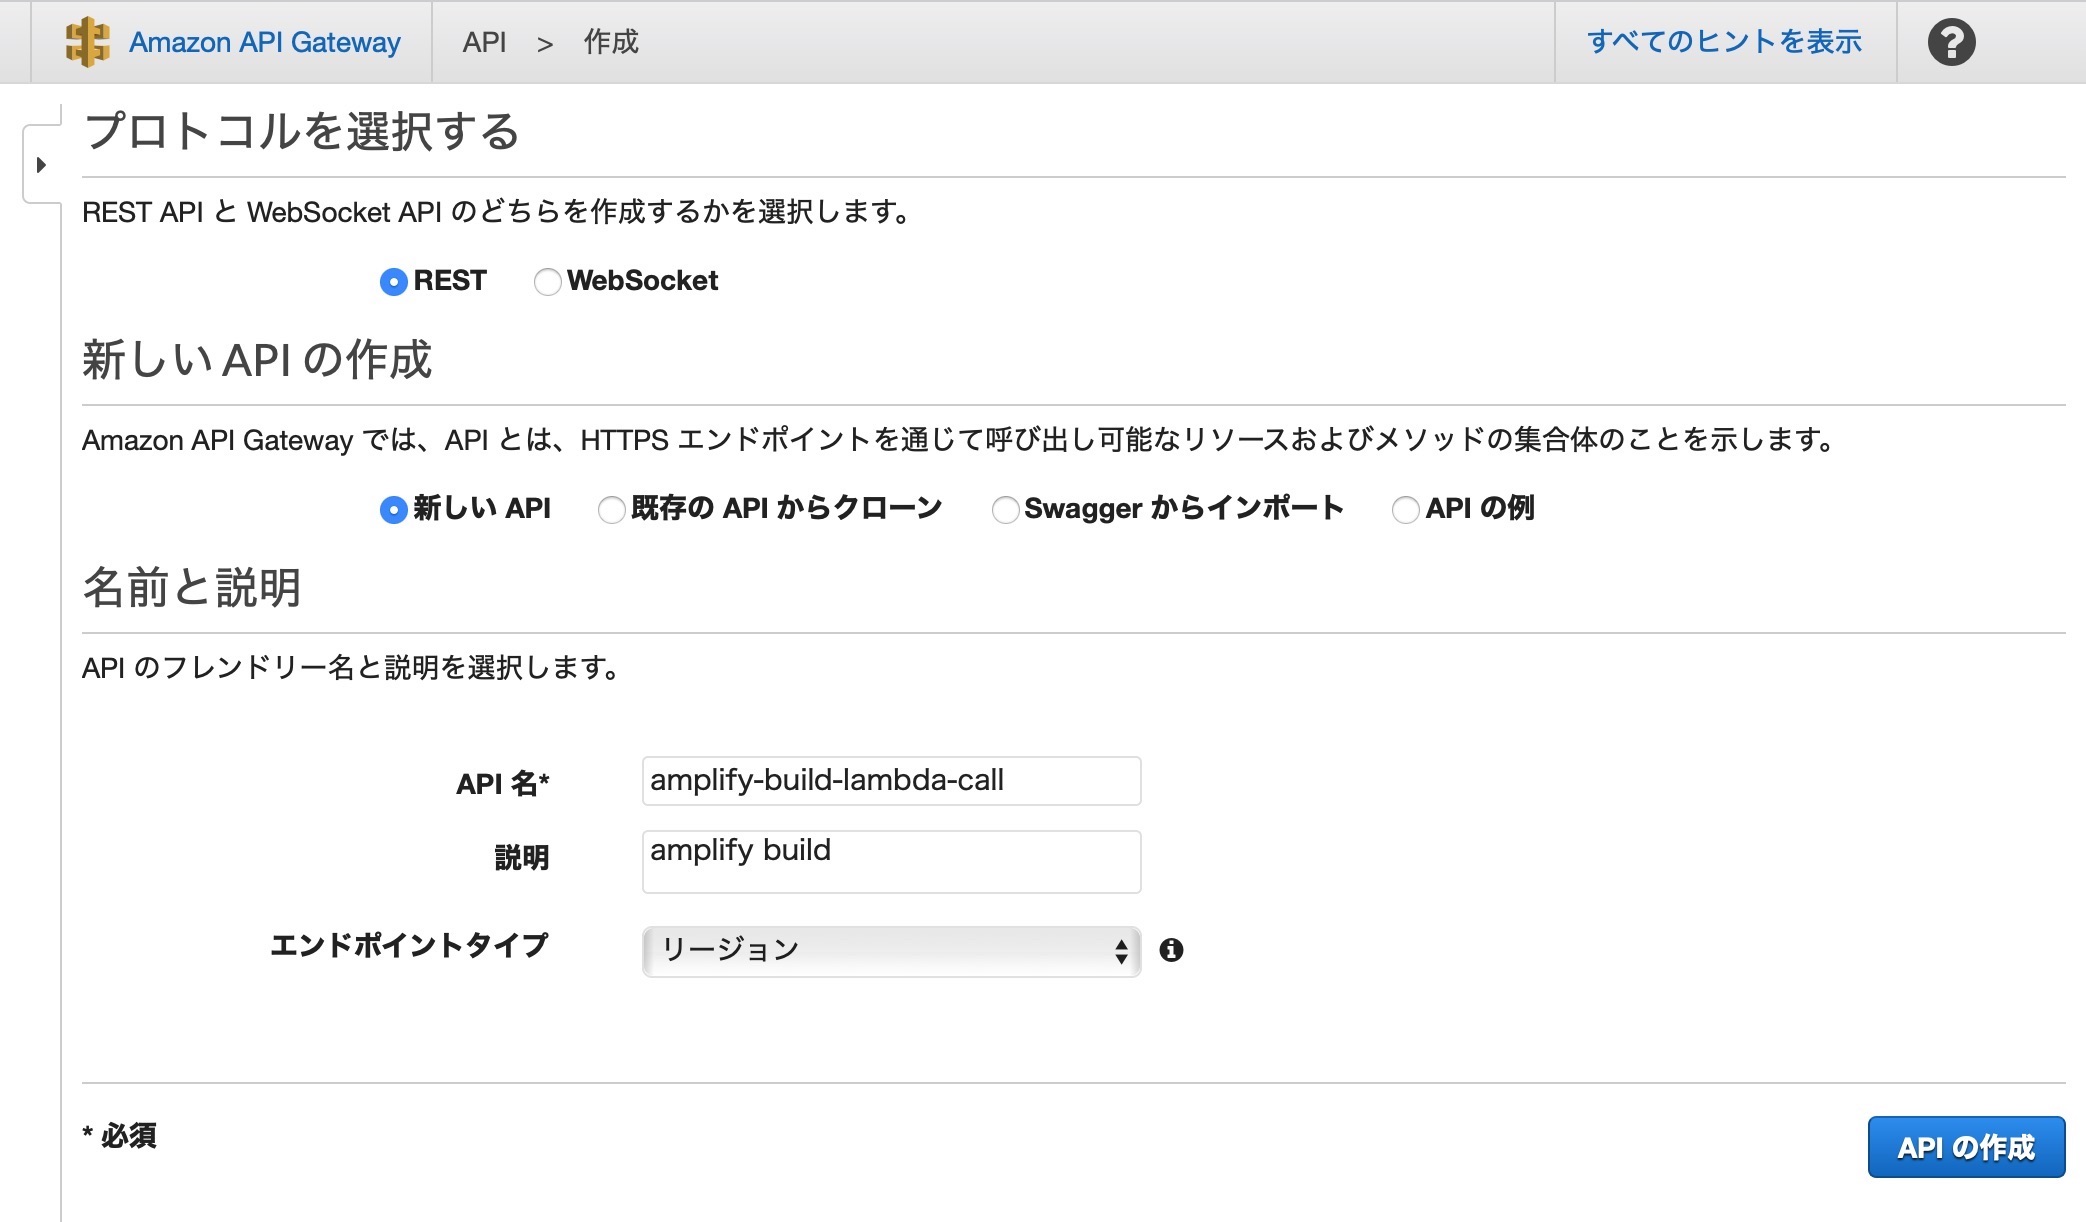Choose the API の例 radio option
Screen dimensions: 2086x1222
click(1405, 510)
